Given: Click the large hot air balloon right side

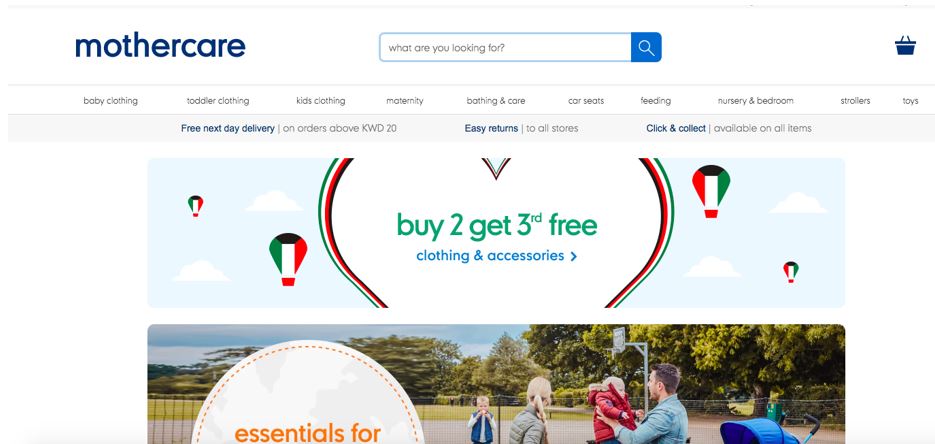Looking at the screenshot, I should [711, 191].
